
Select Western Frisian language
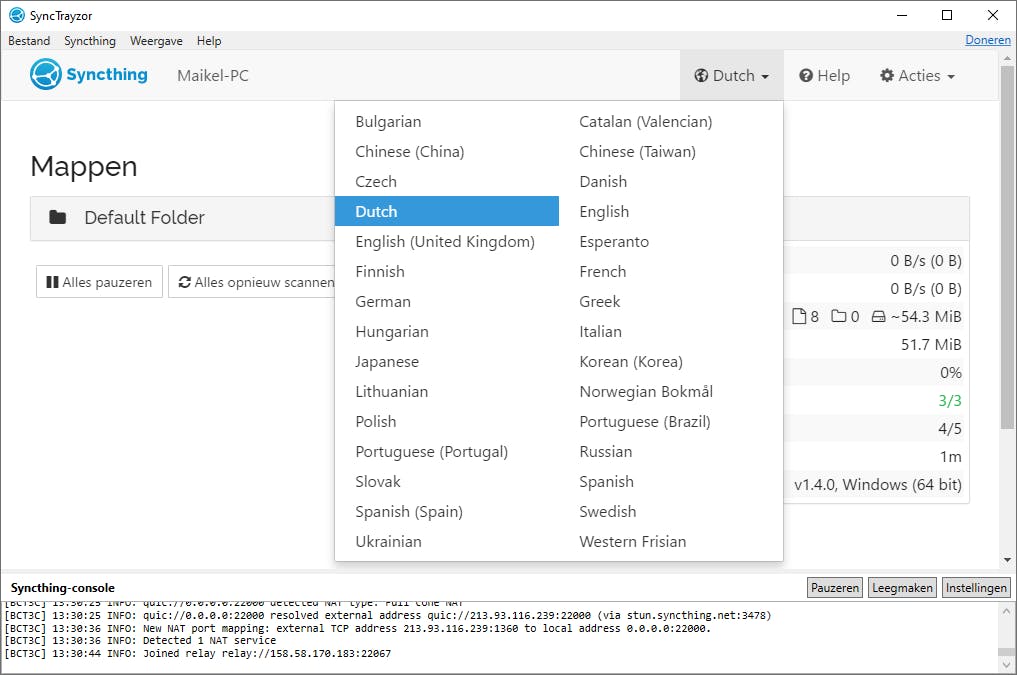click(x=671, y=541)
